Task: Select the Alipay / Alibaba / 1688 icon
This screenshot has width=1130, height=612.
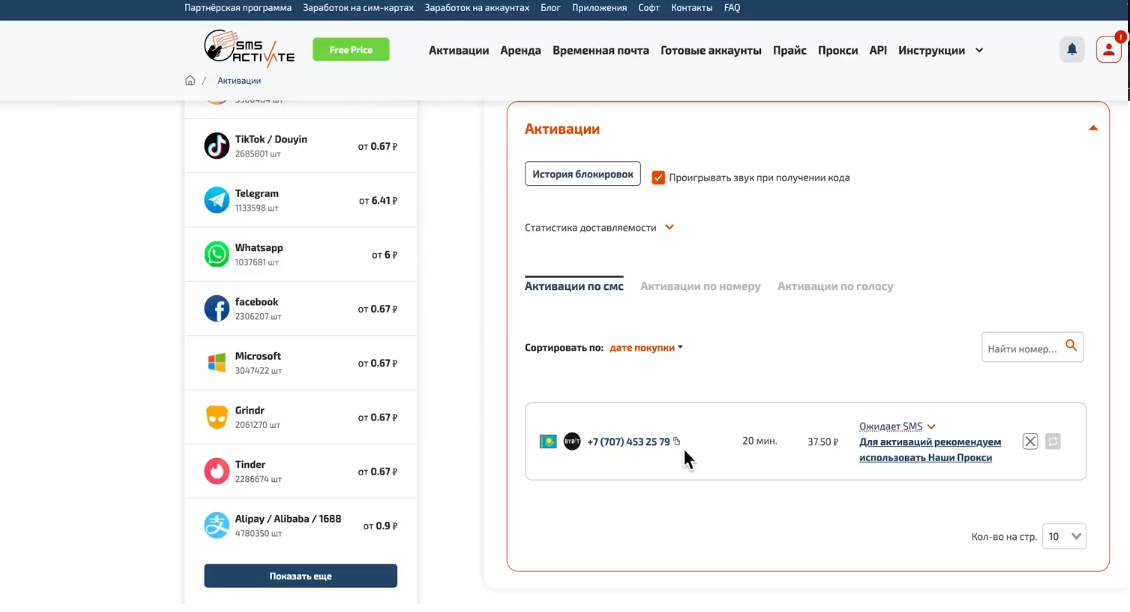Action: [x=216, y=525]
